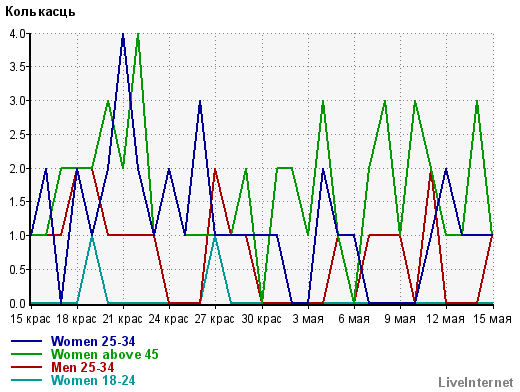Click the Women 18-24 legend label
This screenshot has width=520, height=392.
93,380
